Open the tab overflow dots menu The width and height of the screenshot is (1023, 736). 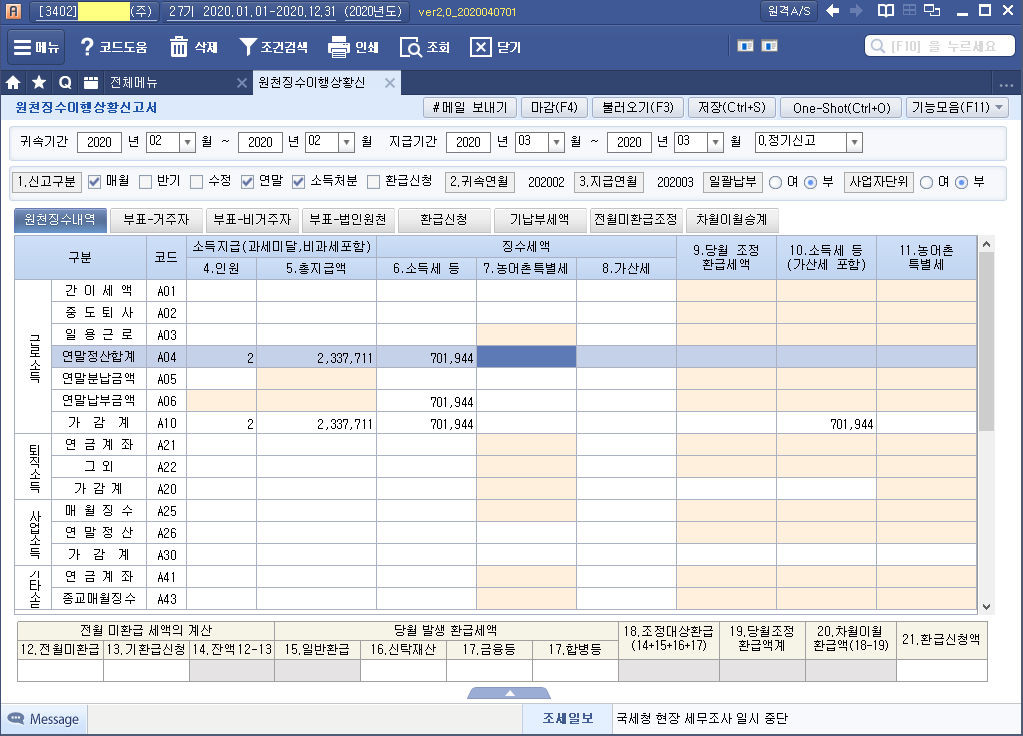tap(1006, 85)
